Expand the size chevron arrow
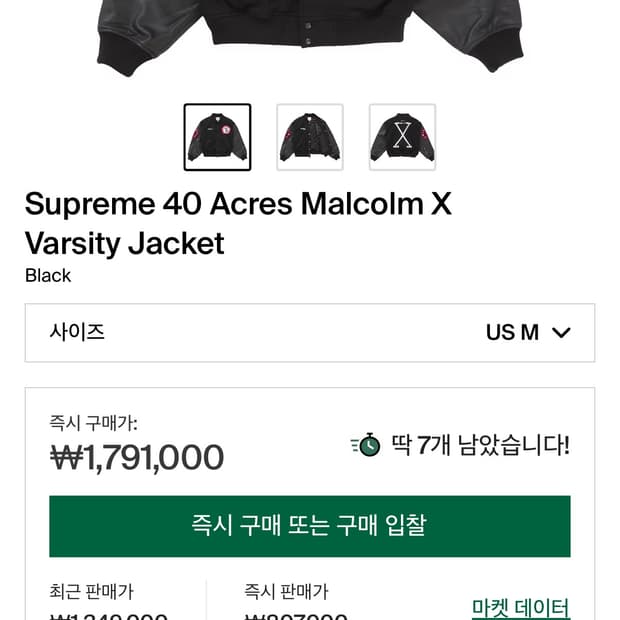The width and height of the screenshot is (620, 620). coord(561,333)
